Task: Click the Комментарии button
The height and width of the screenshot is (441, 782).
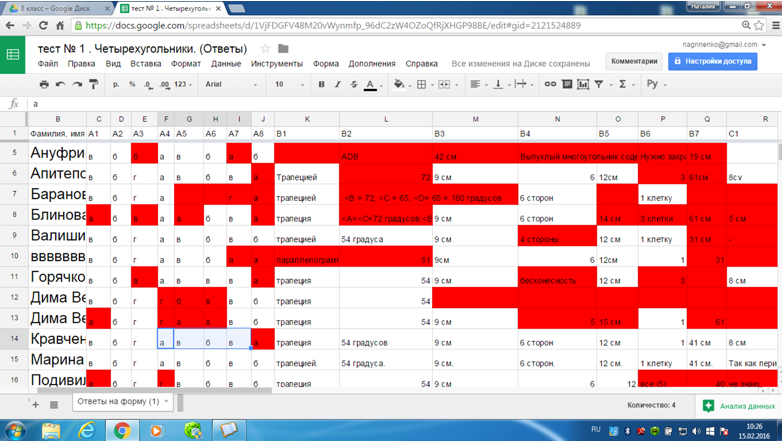Action: pos(635,61)
